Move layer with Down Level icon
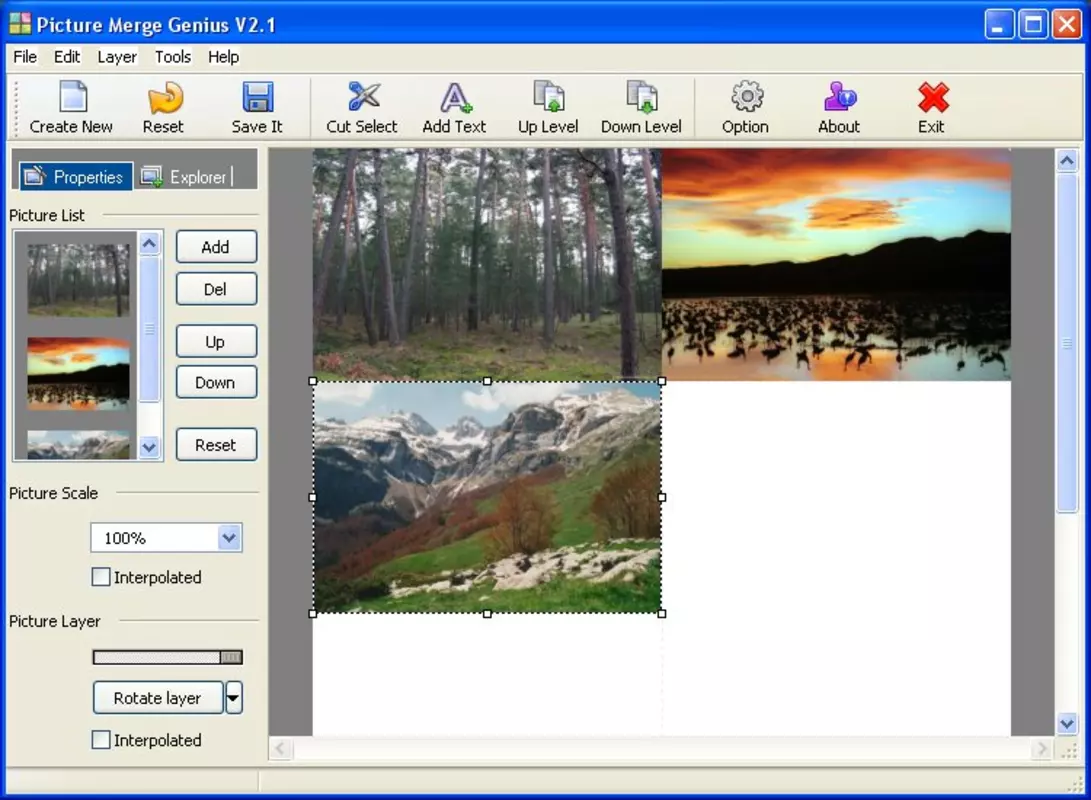 pos(642,97)
